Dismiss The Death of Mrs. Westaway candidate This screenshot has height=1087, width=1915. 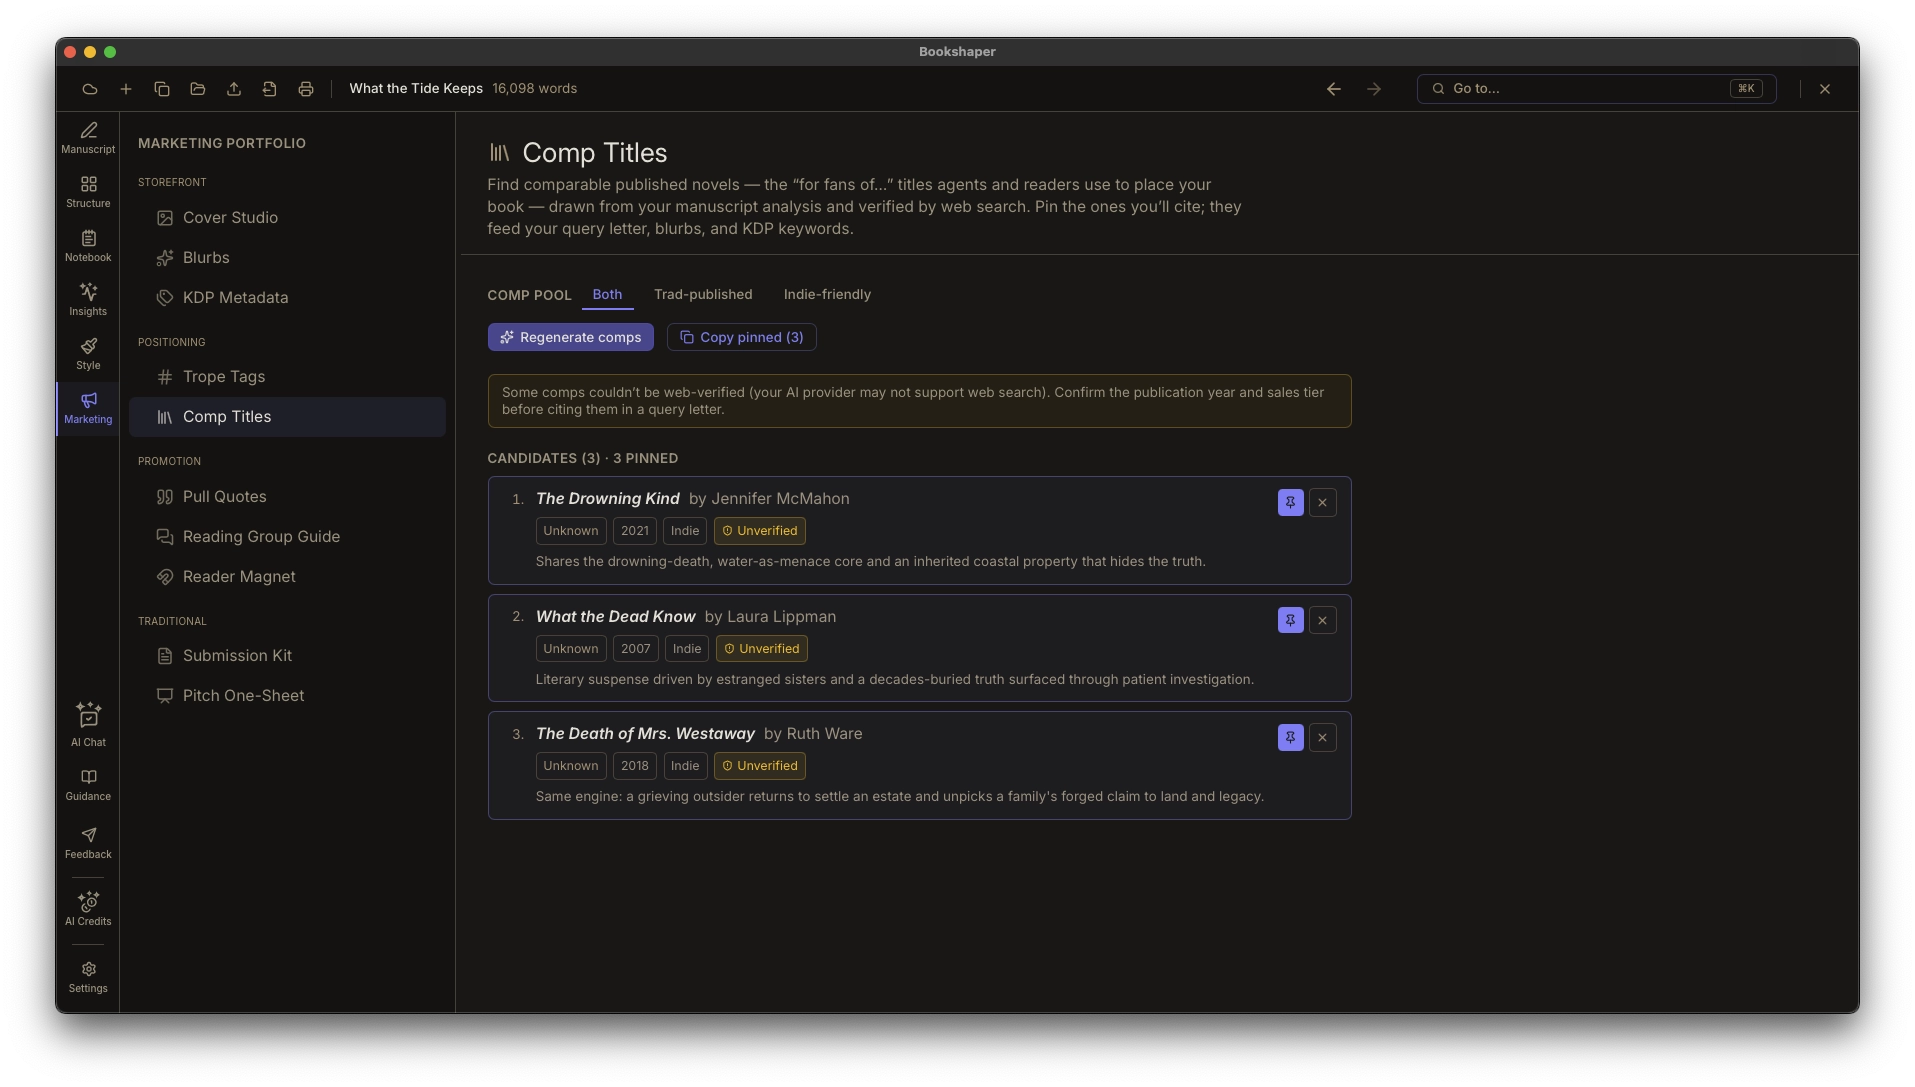[1323, 738]
